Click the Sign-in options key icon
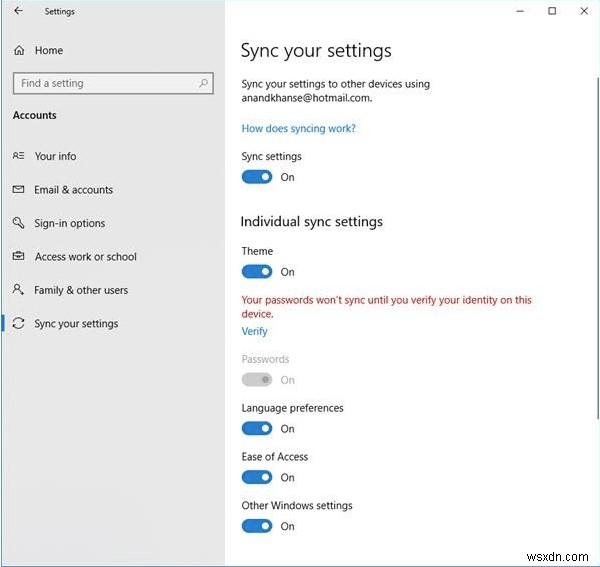Image resolution: width=600 pixels, height=567 pixels. point(18,223)
